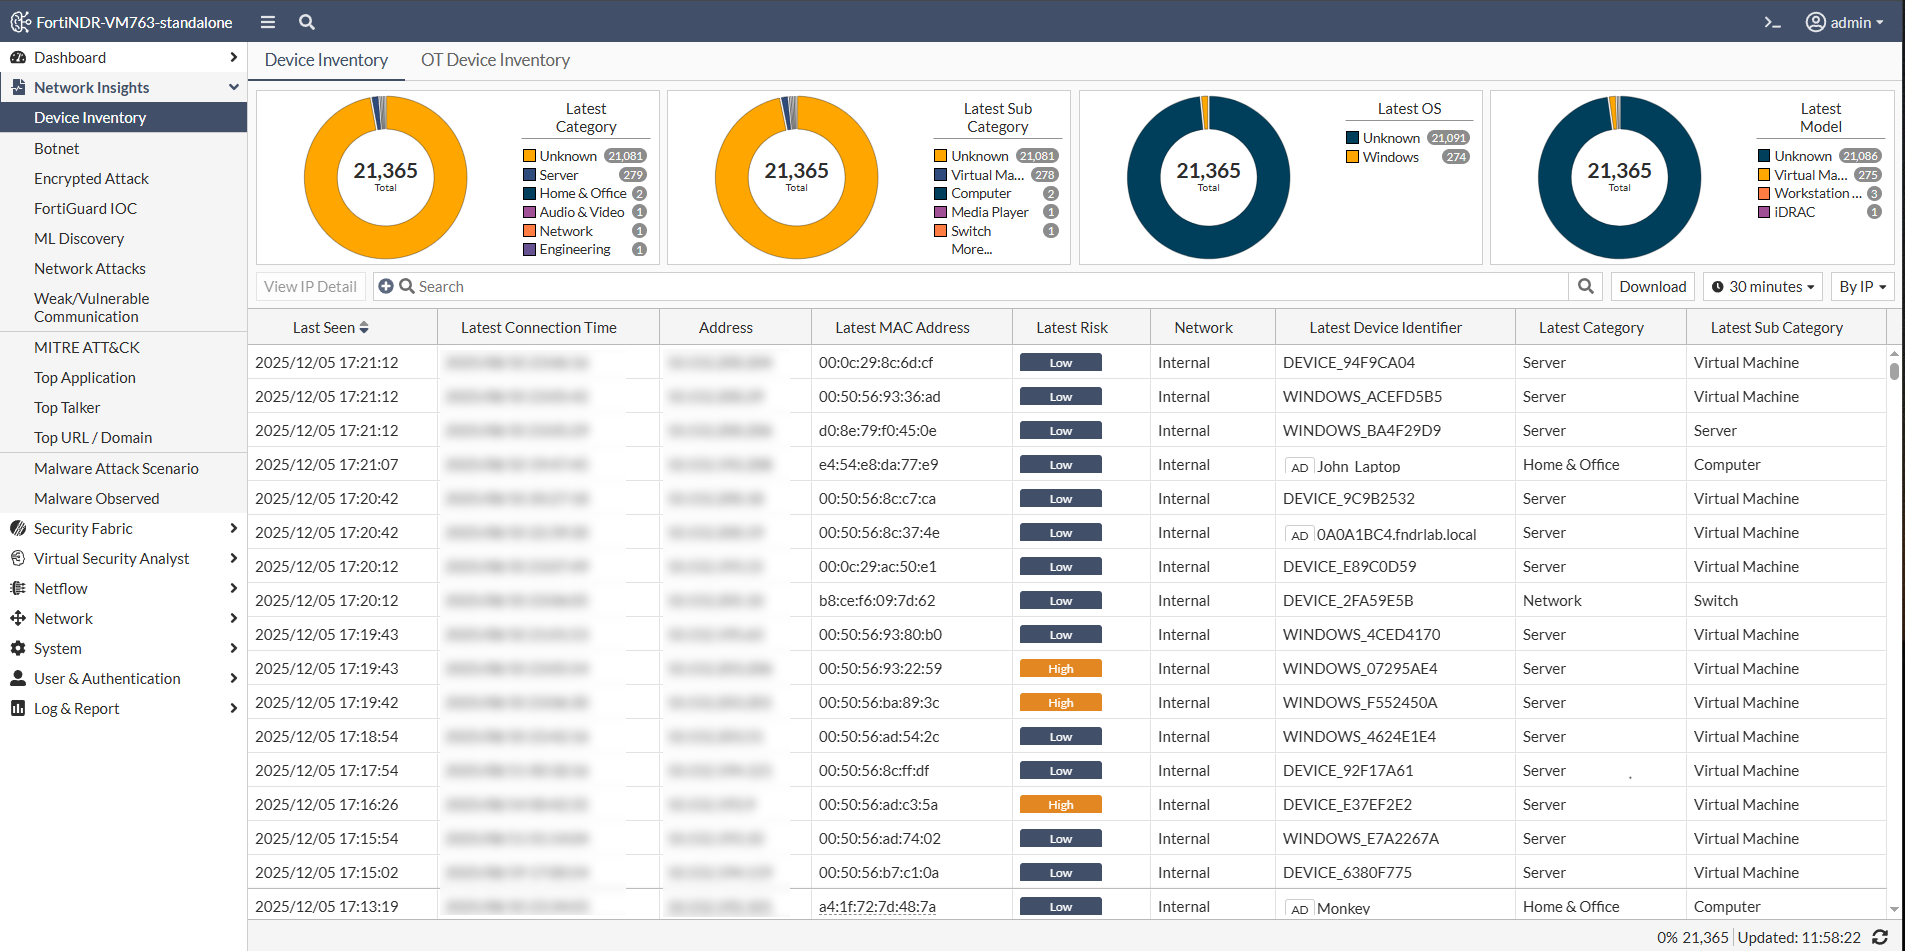Click the refresh icon in status bar
This screenshot has width=1905, height=951.
click(x=1880, y=937)
